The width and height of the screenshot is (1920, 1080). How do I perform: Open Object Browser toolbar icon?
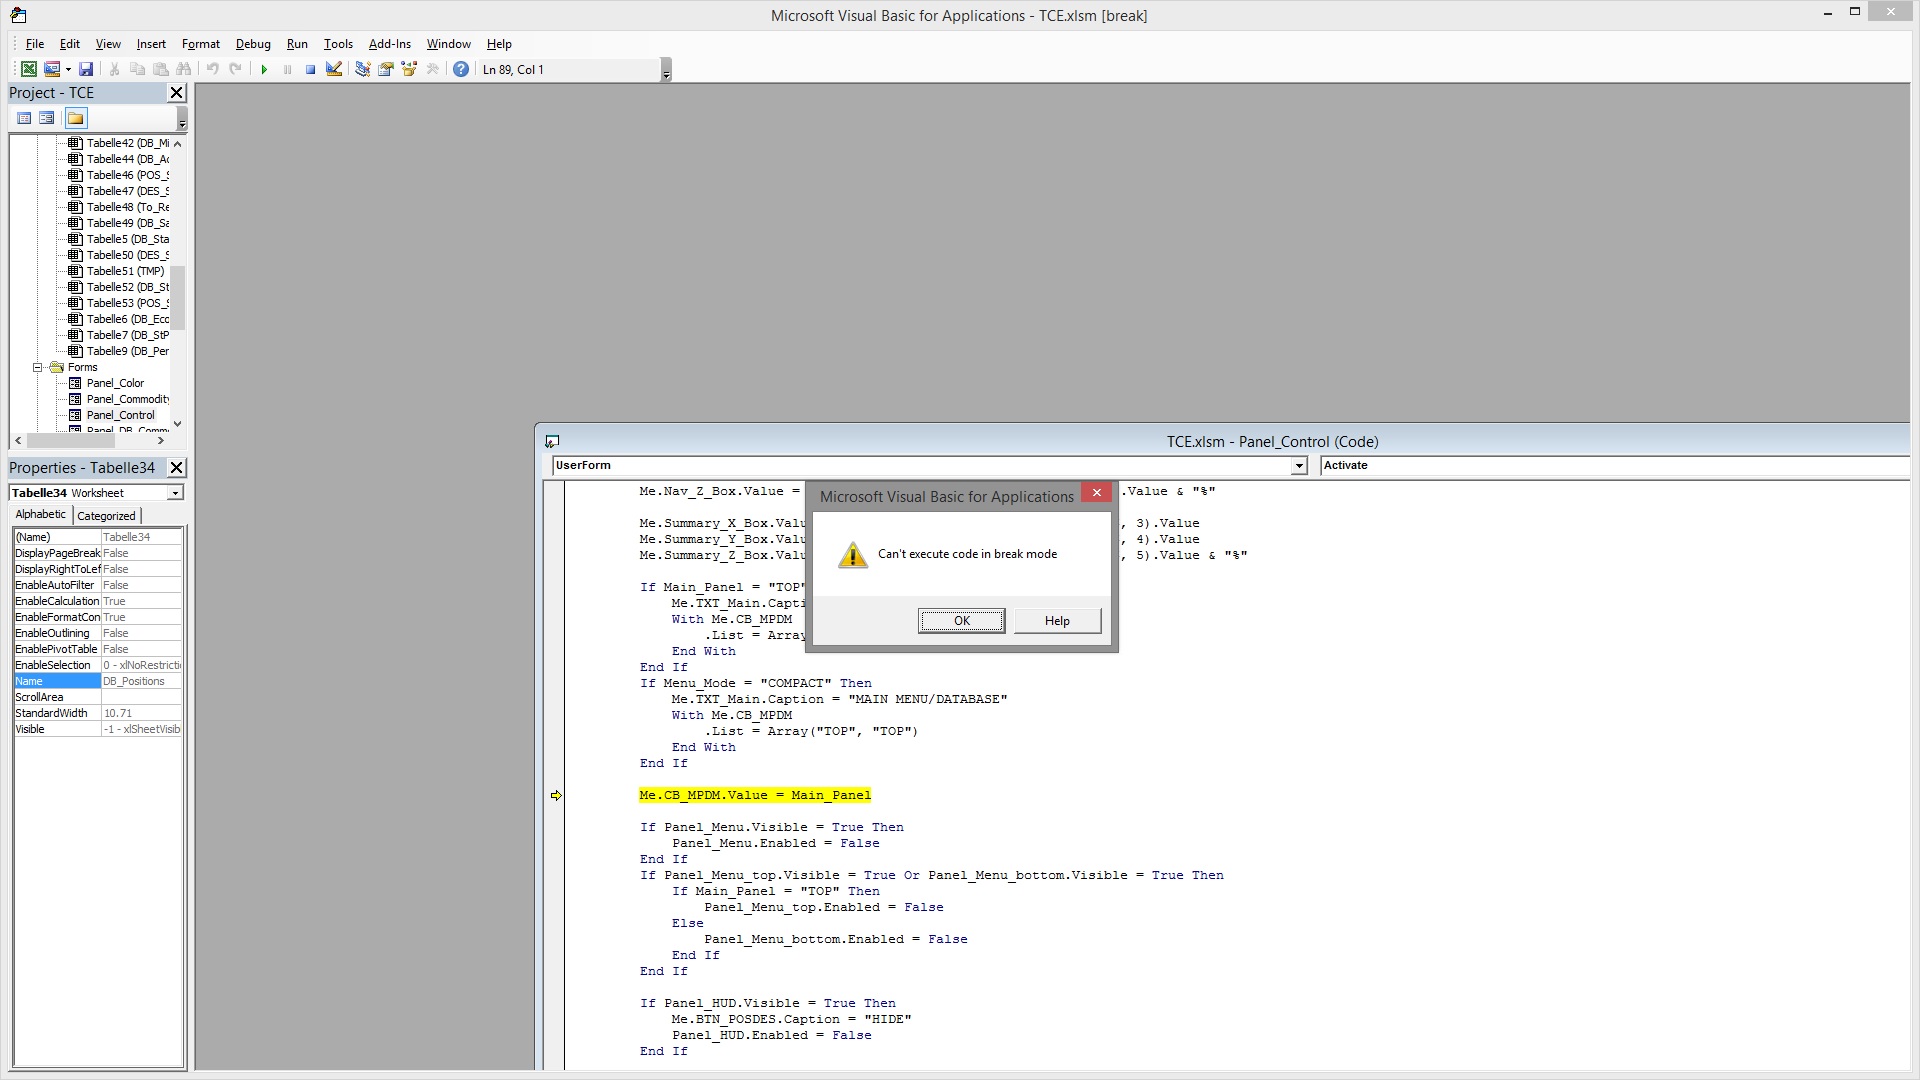tap(409, 69)
